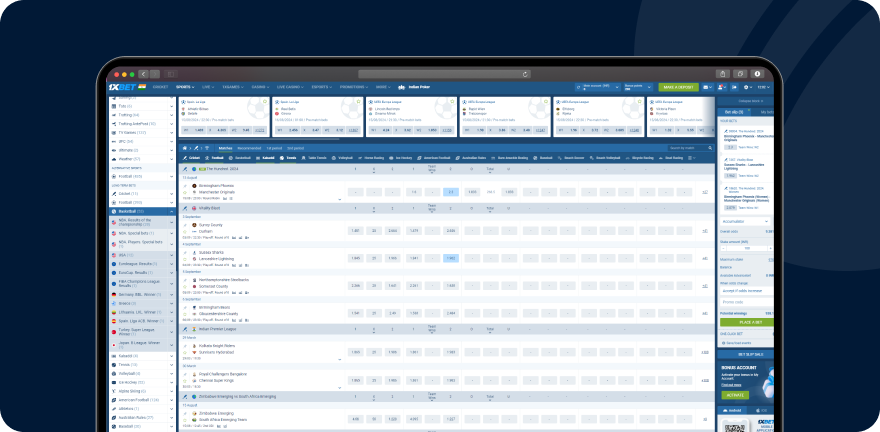Screen dimensions: 880x432
Task: Click the browser back arrow
Action: click(x=144, y=74)
